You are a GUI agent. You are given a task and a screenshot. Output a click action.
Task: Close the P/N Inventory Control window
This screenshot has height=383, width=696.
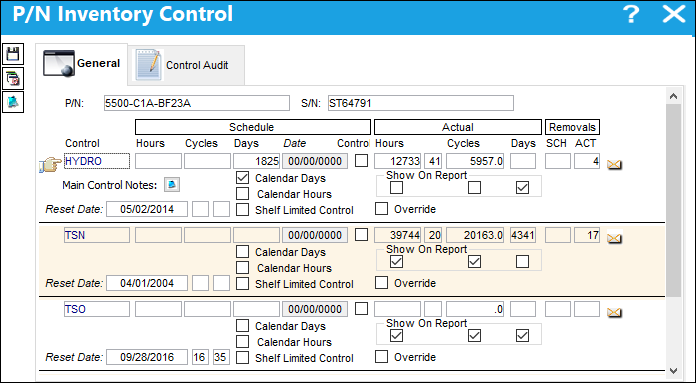coord(674,15)
